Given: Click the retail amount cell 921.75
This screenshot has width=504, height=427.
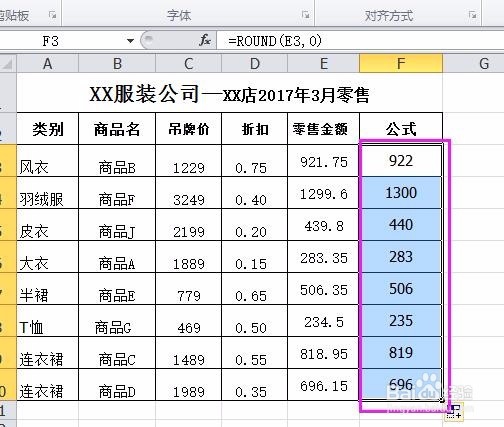Looking at the screenshot, I should point(324,161).
